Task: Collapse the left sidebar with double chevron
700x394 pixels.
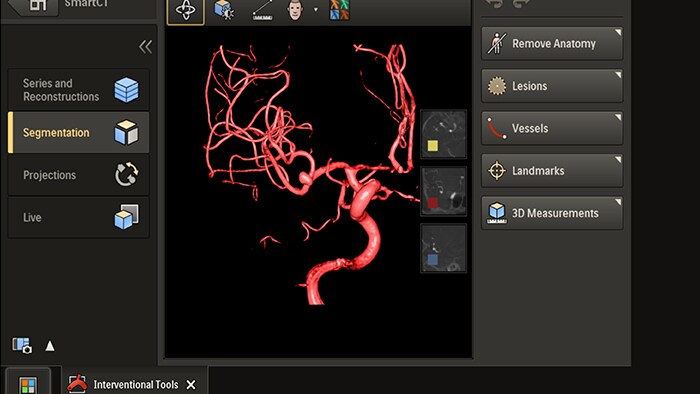Action: pyautogui.click(x=145, y=46)
